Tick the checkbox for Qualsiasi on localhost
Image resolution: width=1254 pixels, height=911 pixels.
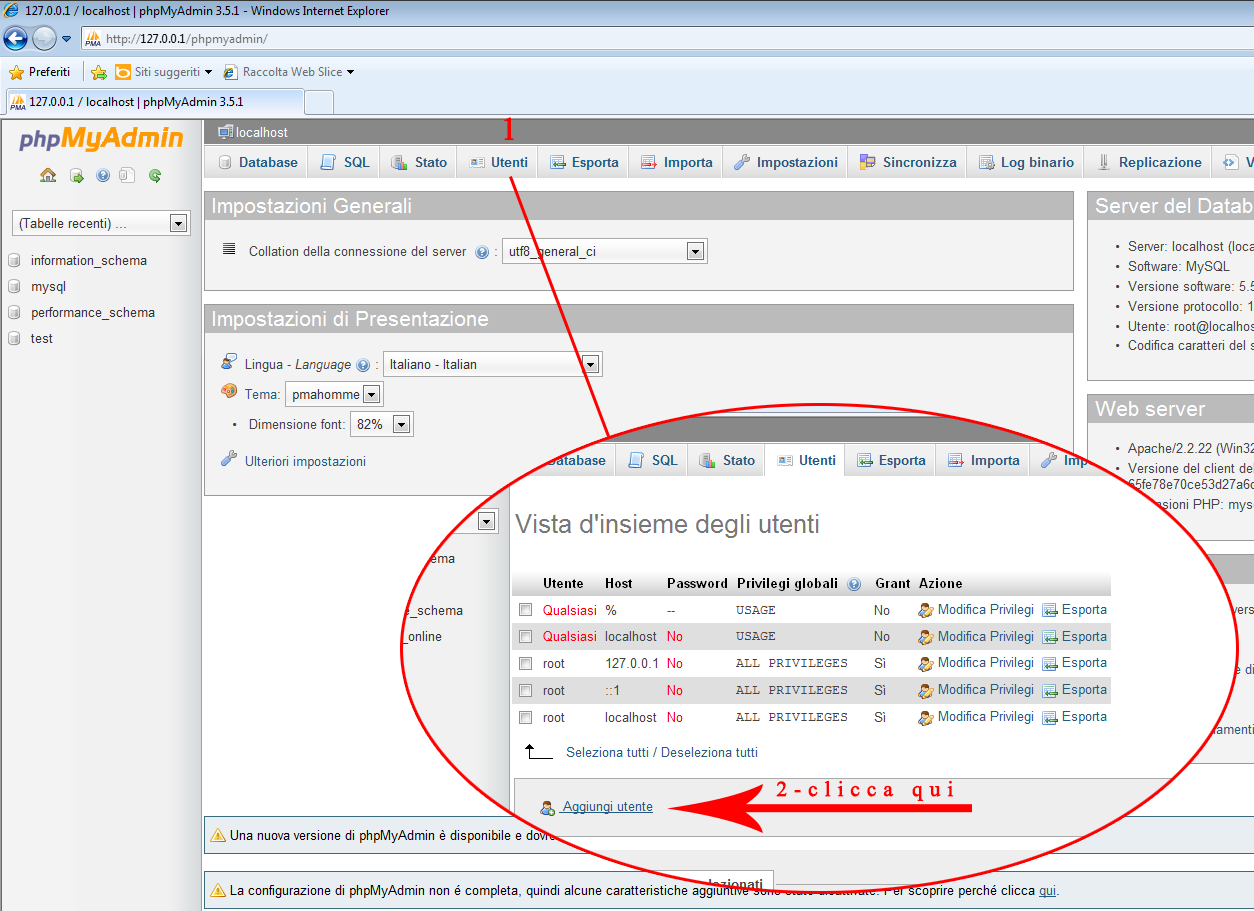(525, 636)
